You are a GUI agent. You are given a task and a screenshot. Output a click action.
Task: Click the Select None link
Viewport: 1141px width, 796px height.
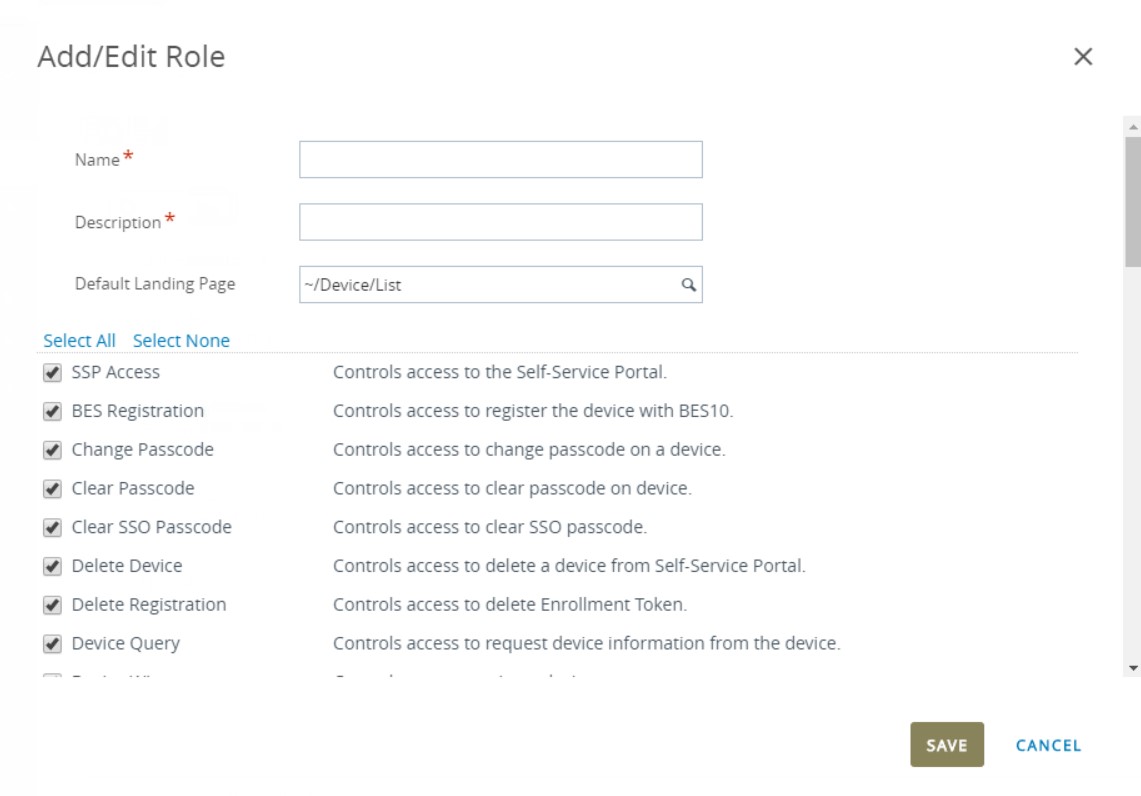pos(181,341)
